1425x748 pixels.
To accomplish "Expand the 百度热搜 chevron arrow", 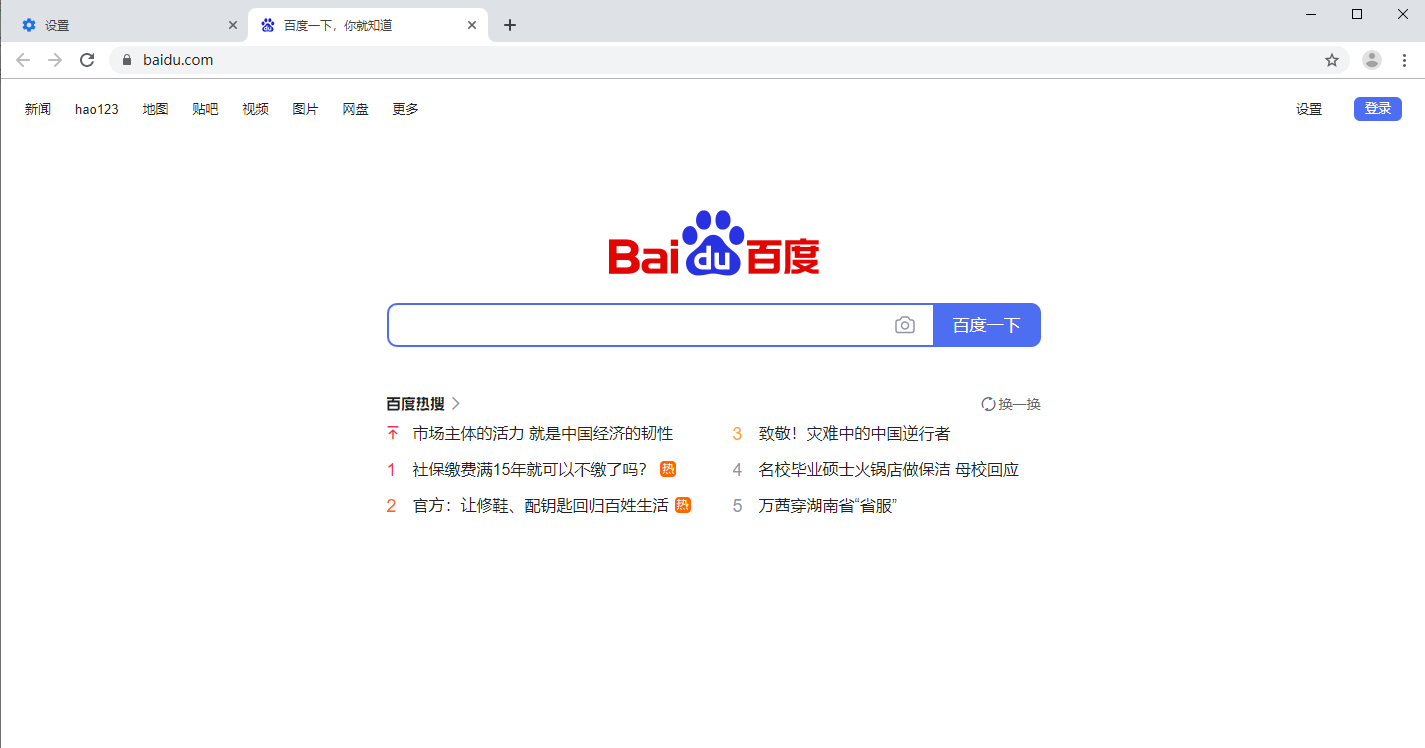I will [456, 404].
